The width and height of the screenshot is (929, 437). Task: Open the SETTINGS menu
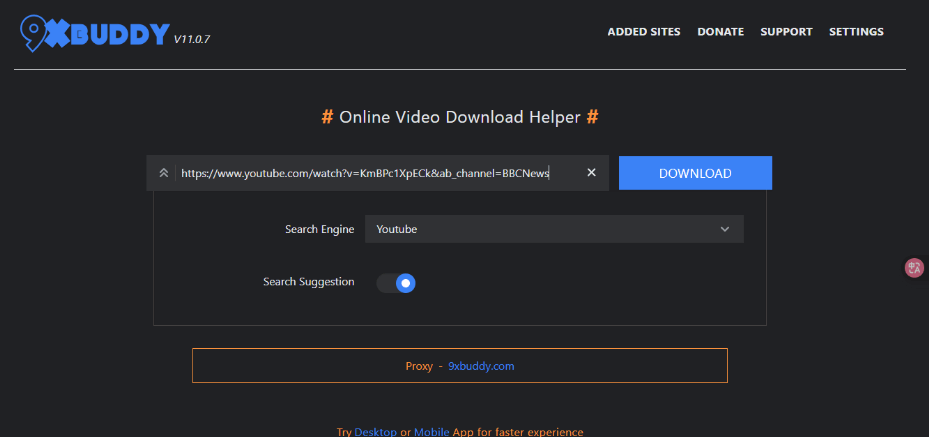tap(856, 32)
